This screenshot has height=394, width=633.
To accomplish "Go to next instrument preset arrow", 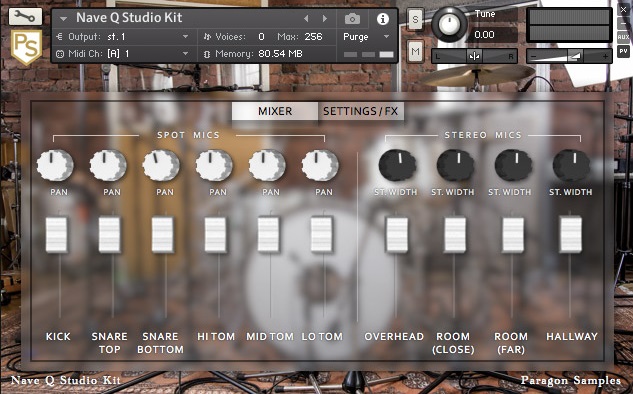I will pyautogui.click(x=325, y=19).
